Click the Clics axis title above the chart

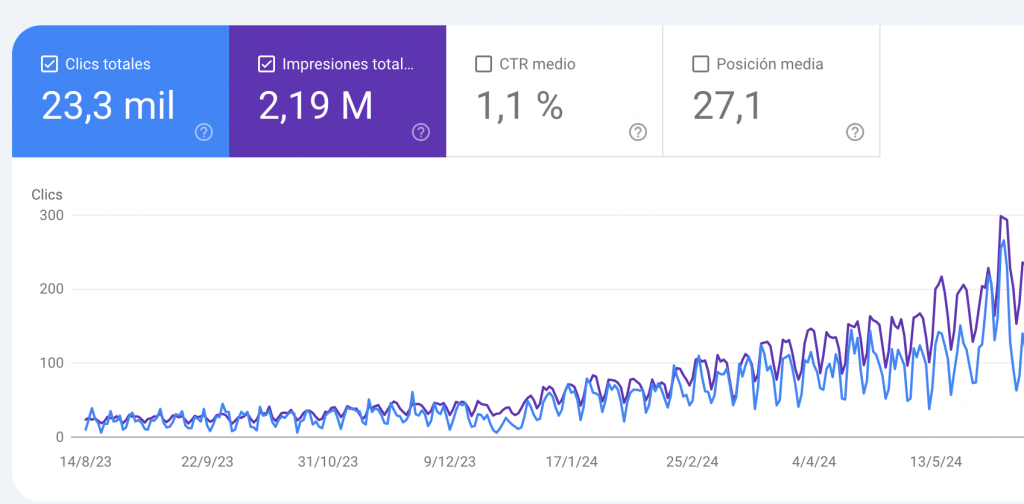(47, 194)
